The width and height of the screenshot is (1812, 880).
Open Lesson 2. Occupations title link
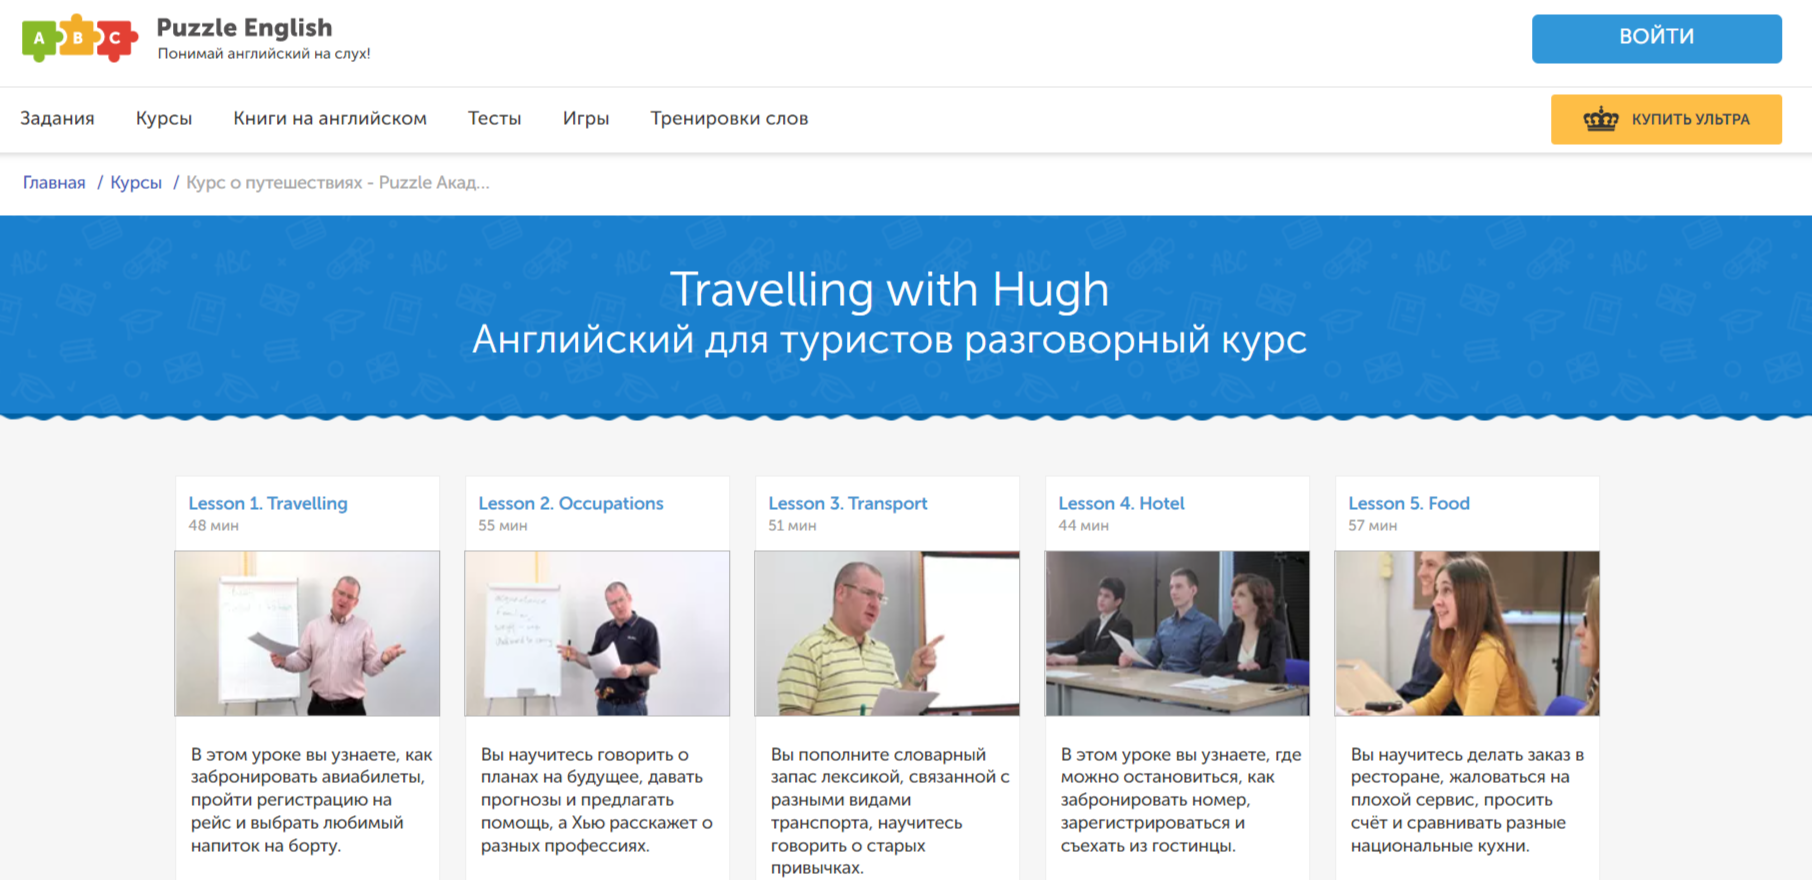click(x=571, y=503)
